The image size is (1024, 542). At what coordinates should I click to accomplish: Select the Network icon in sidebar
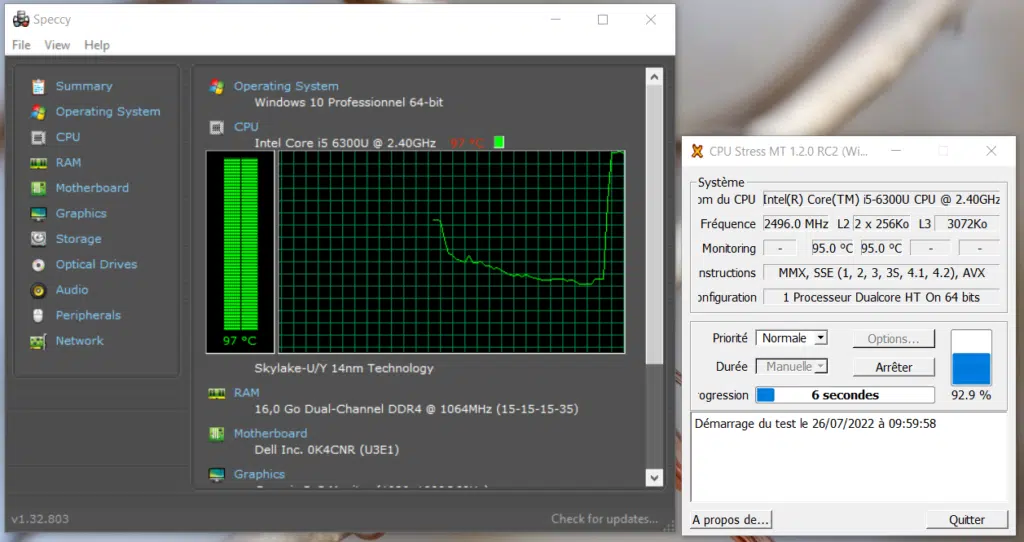[x=39, y=341]
